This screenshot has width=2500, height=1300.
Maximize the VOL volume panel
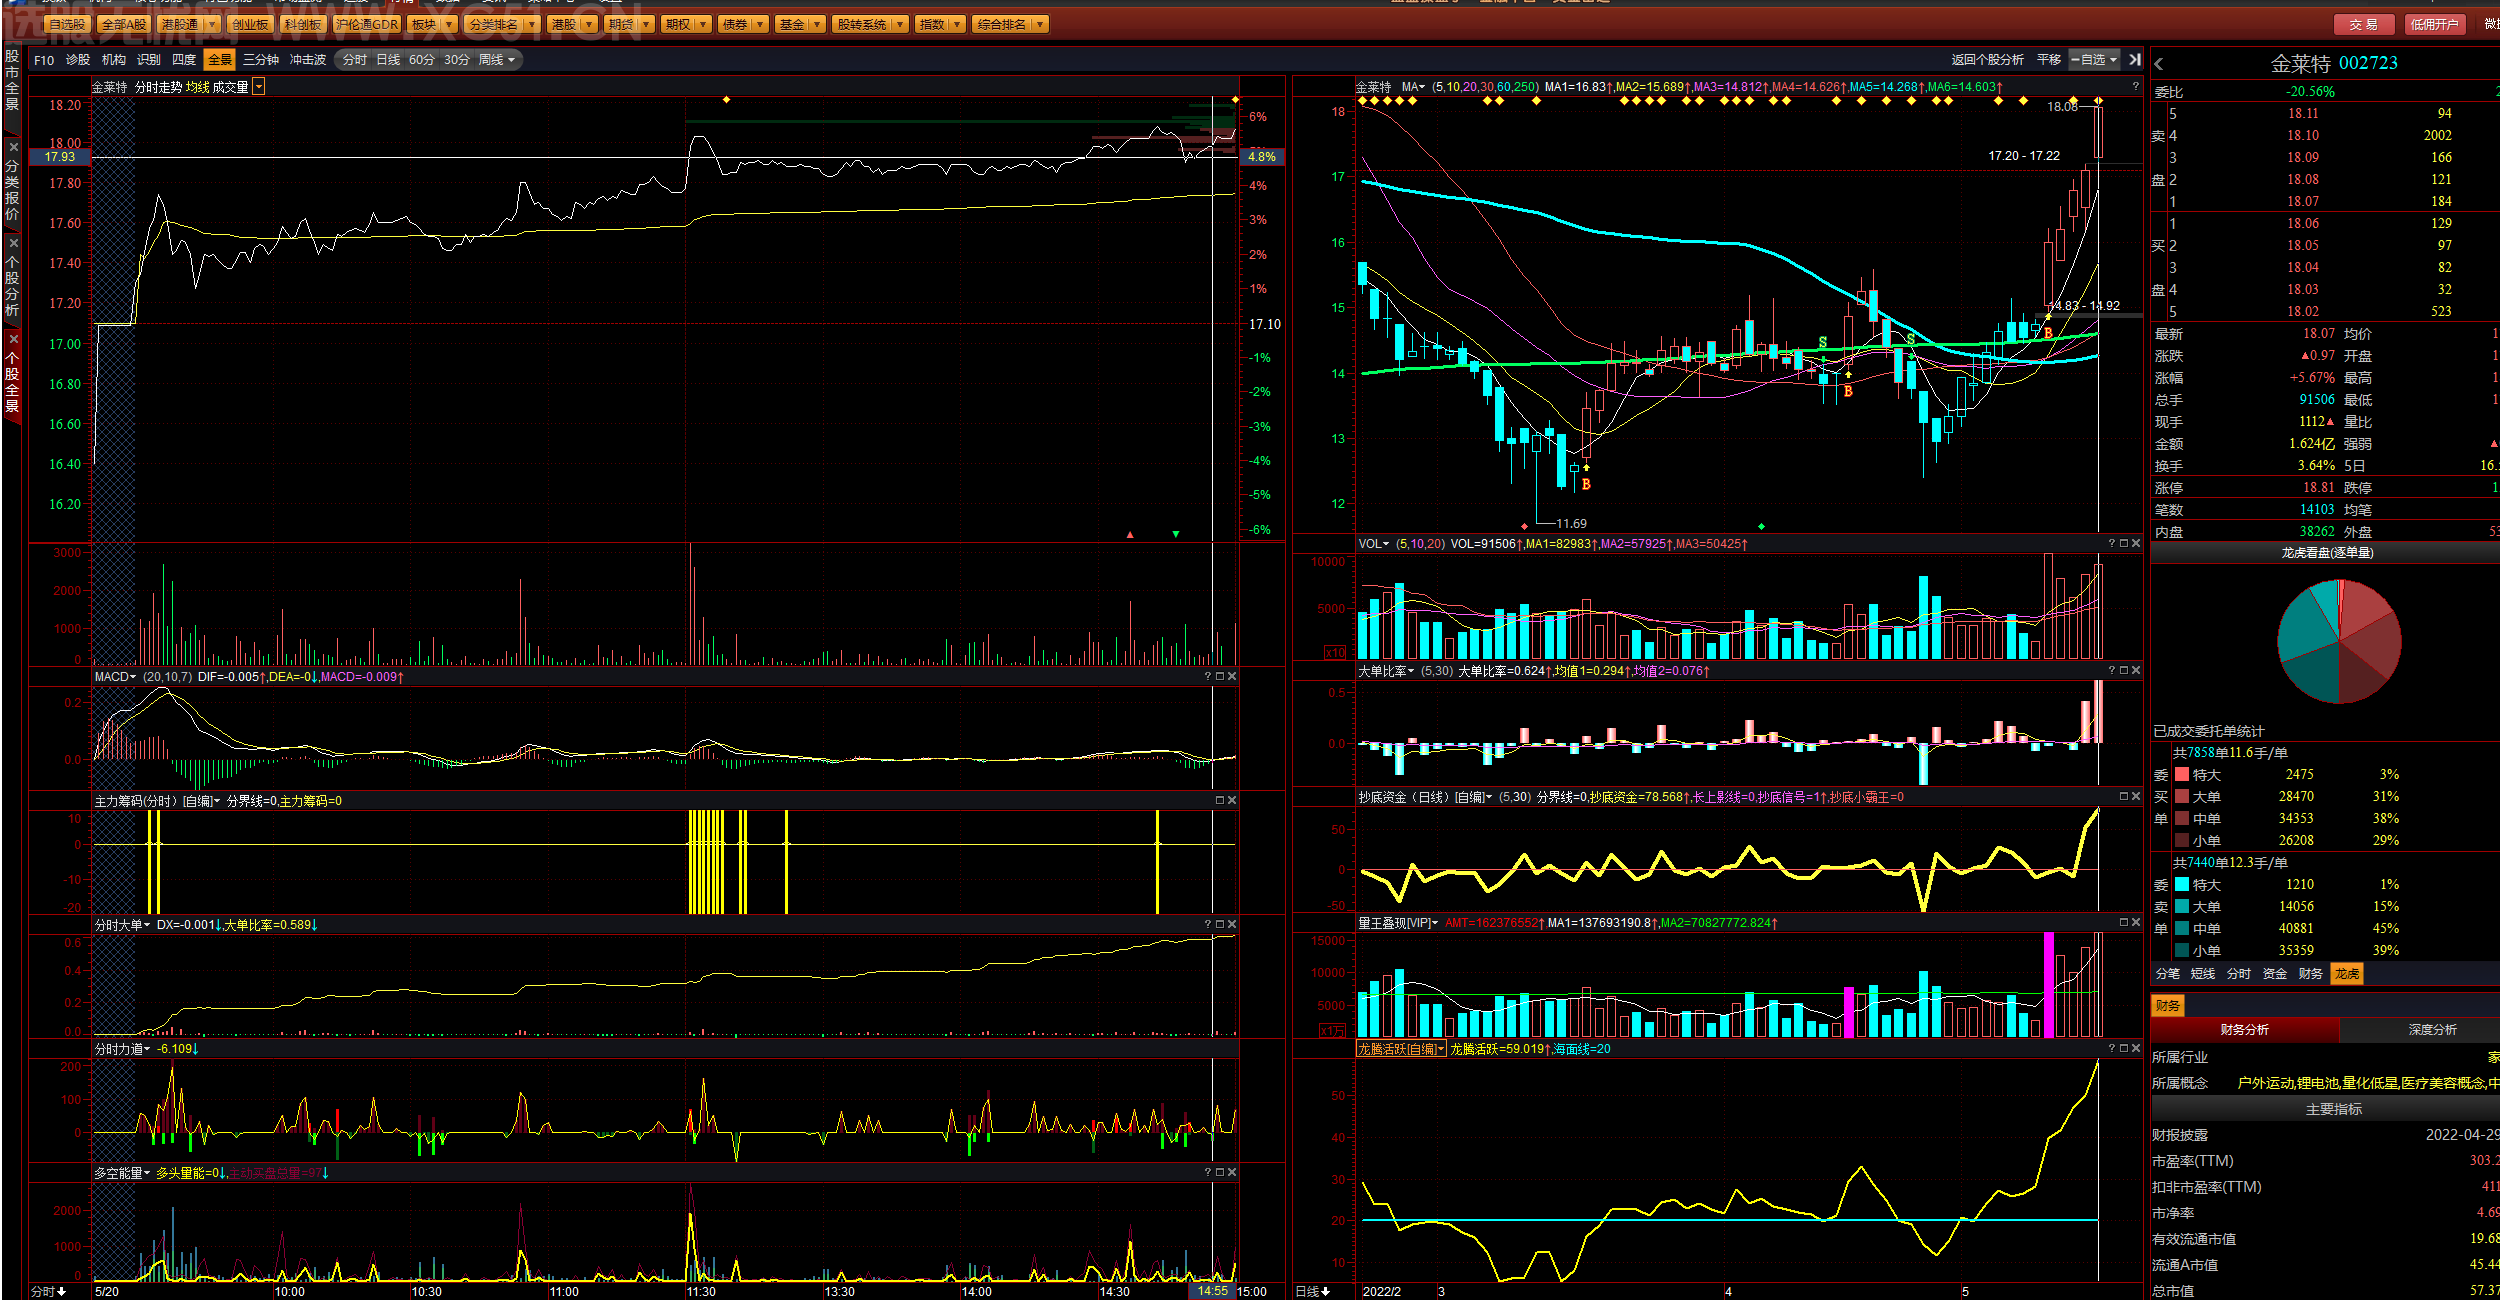(x=2124, y=544)
